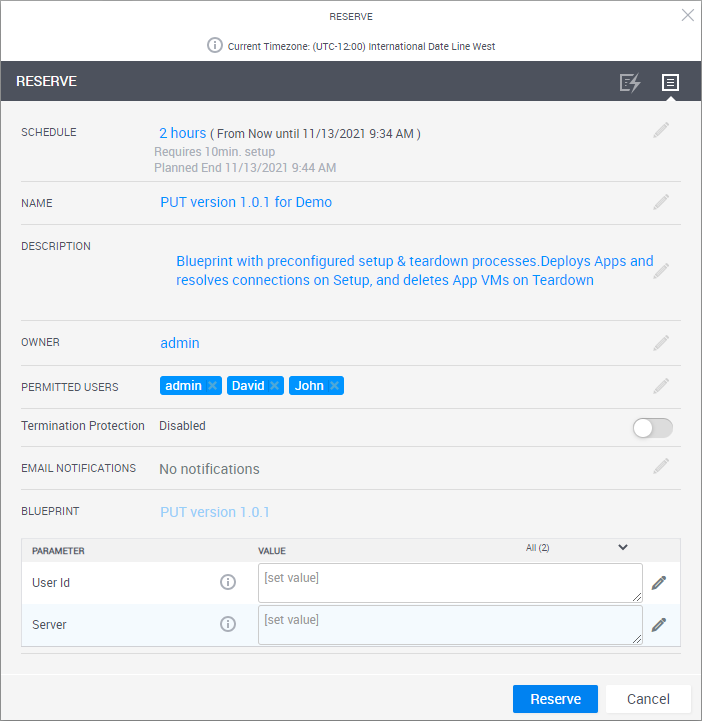Cancel the reservation dialog
The height and width of the screenshot is (721, 702).
point(648,699)
